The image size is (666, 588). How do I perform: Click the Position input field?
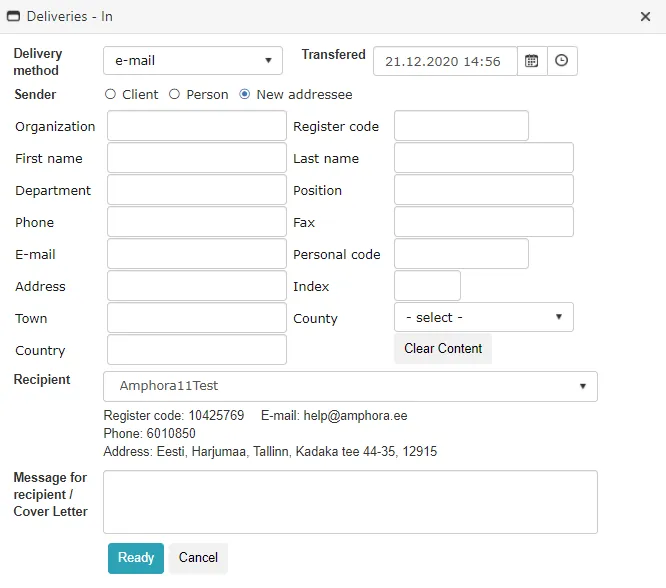point(484,189)
